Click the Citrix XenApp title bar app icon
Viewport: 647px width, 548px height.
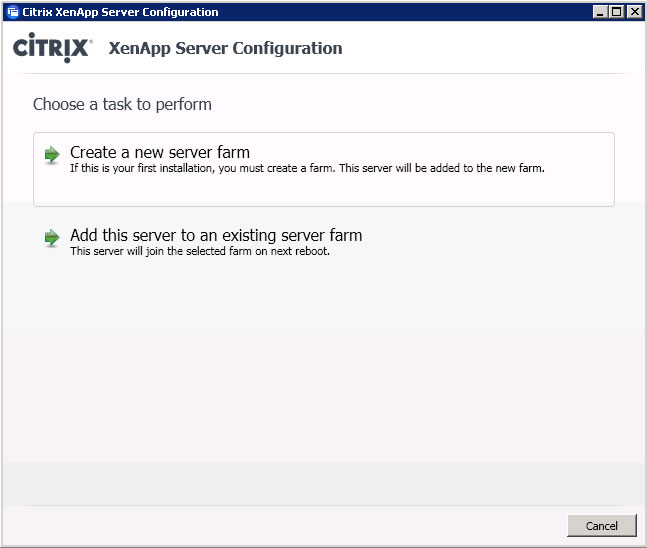click(13, 12)
